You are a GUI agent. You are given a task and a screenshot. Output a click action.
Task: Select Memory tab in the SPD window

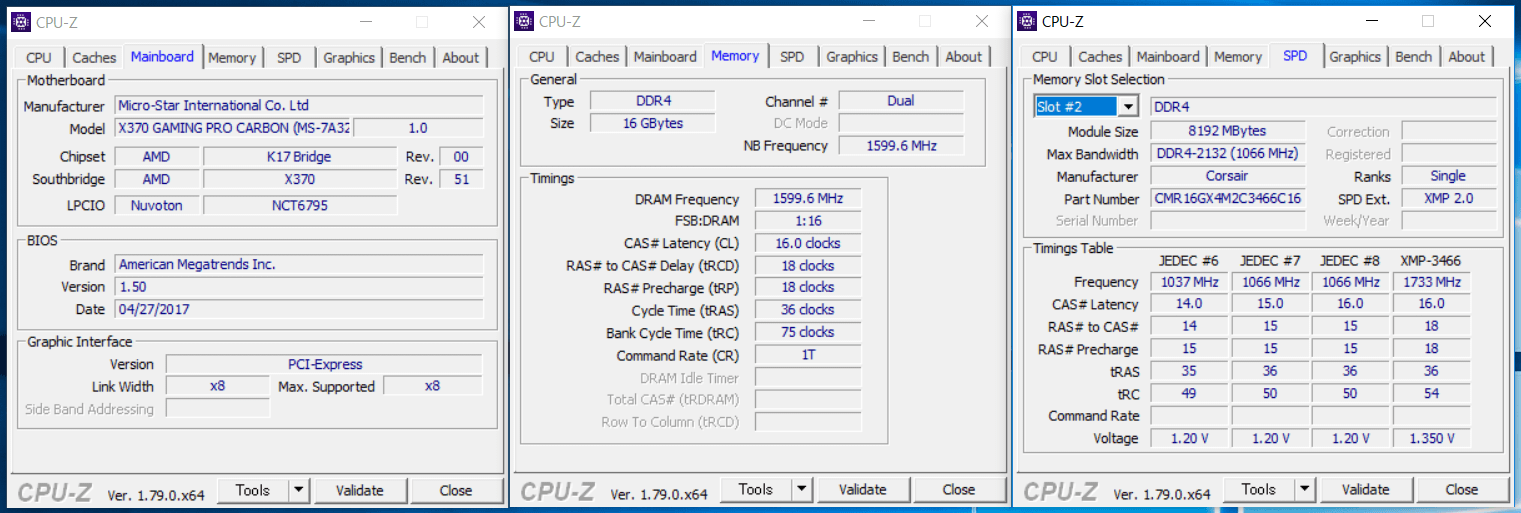coord(1238,57)
